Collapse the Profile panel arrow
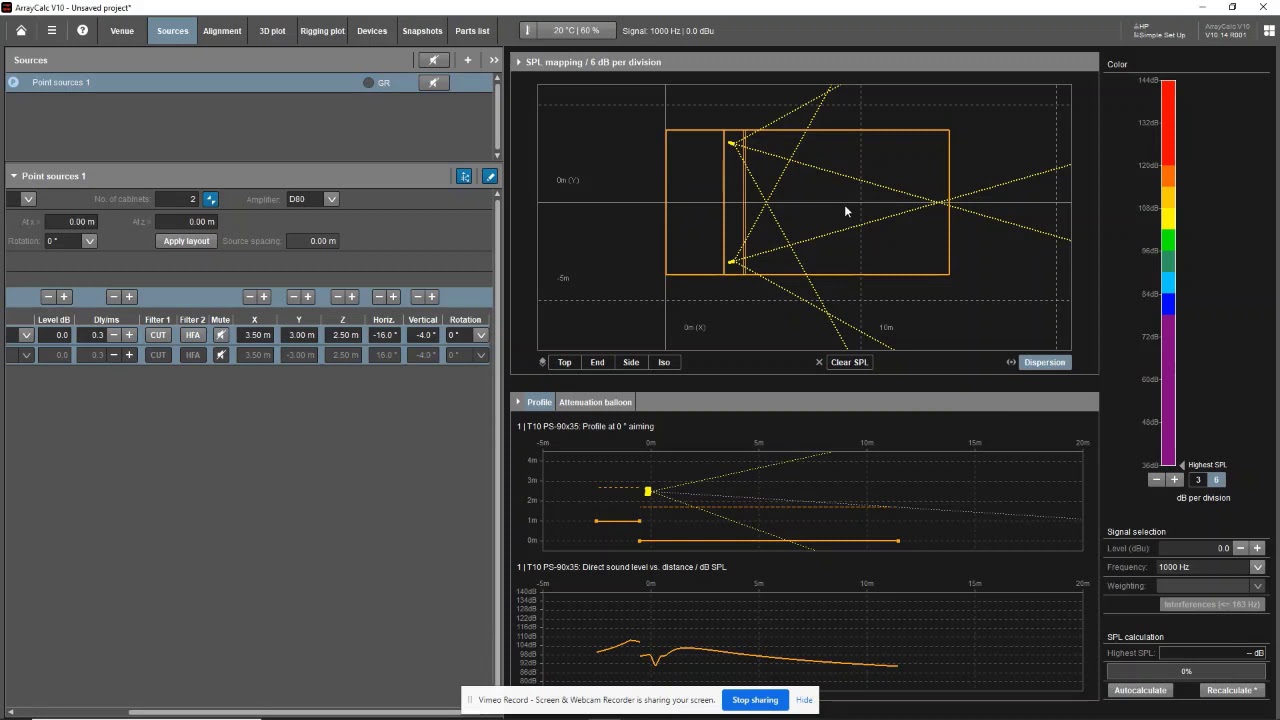 pos(518,402)
